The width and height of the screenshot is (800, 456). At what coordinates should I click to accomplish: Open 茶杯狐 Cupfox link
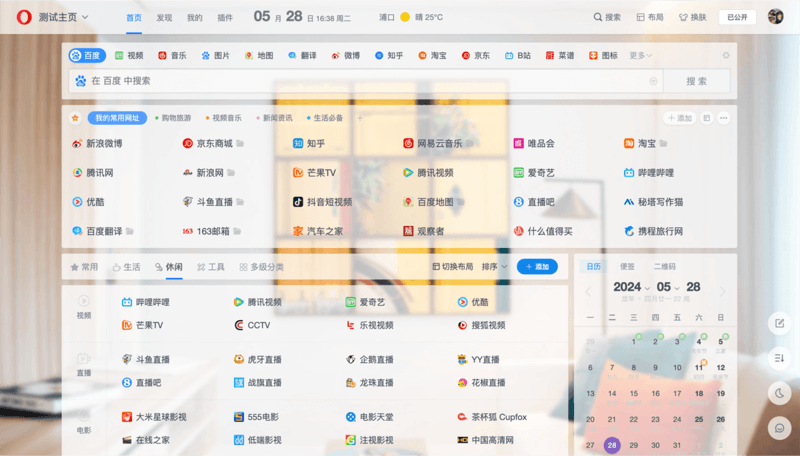click(x=492, y=417)
